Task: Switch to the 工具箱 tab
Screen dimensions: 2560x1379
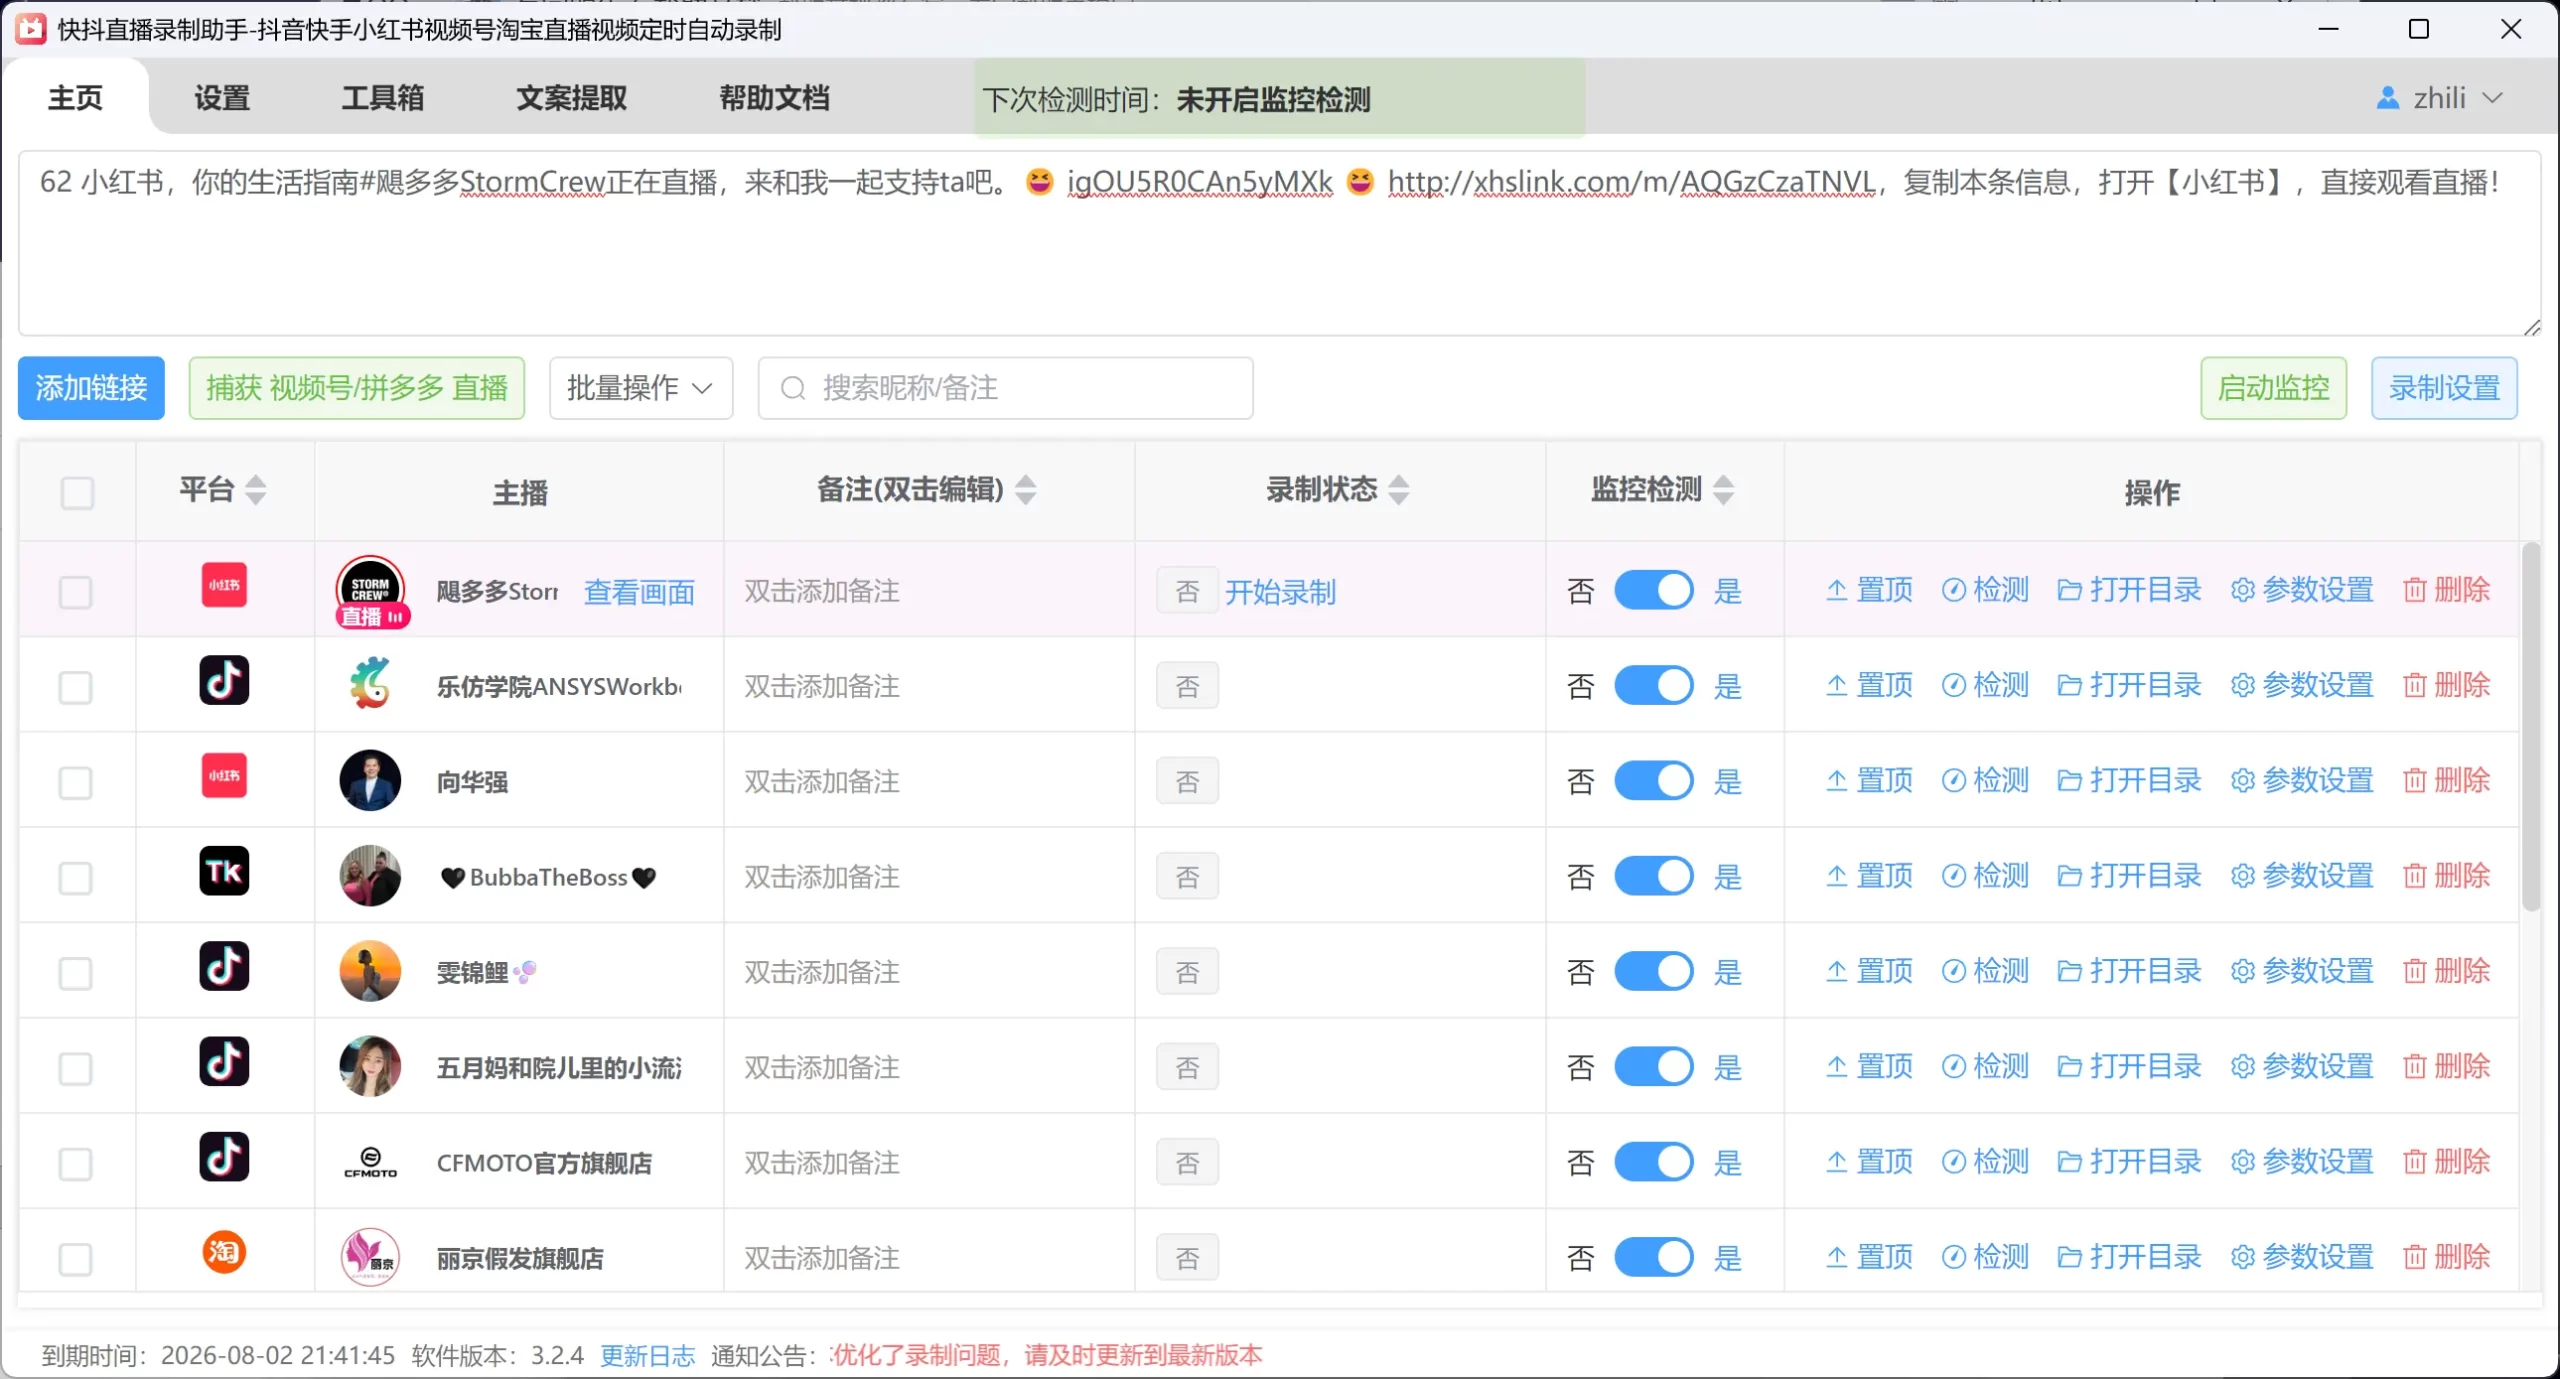Action: 382,98
